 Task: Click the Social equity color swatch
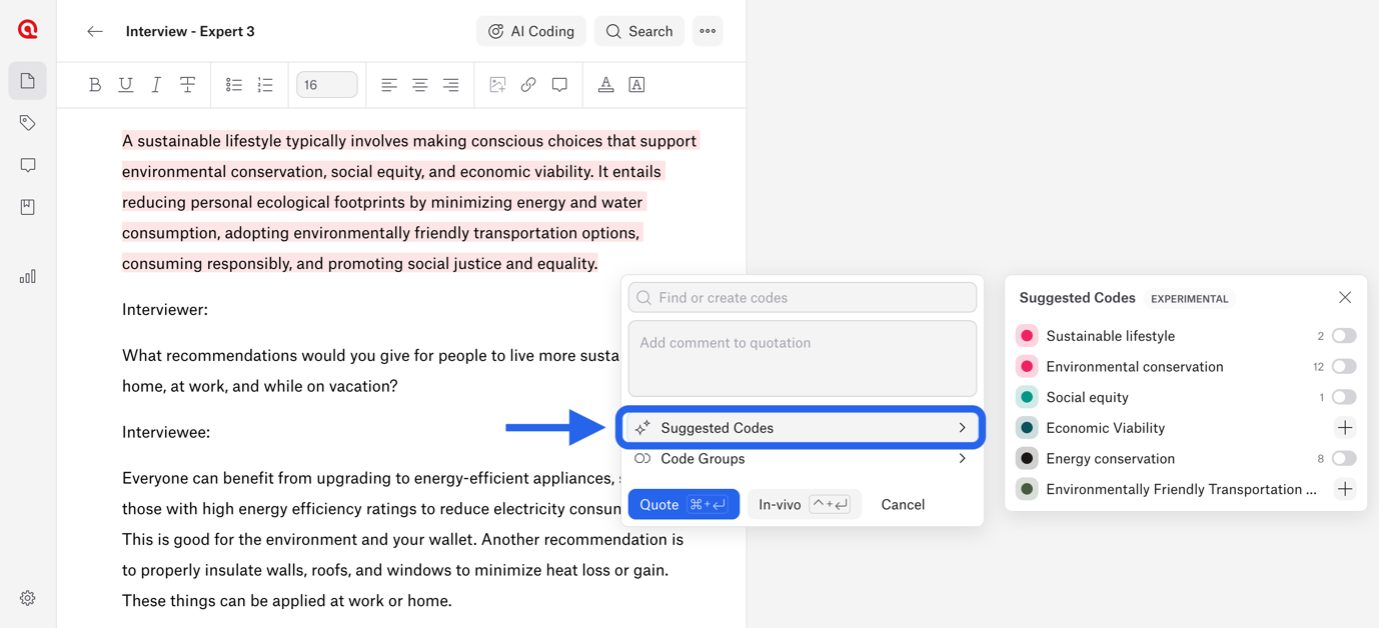tap(1027, 398)
